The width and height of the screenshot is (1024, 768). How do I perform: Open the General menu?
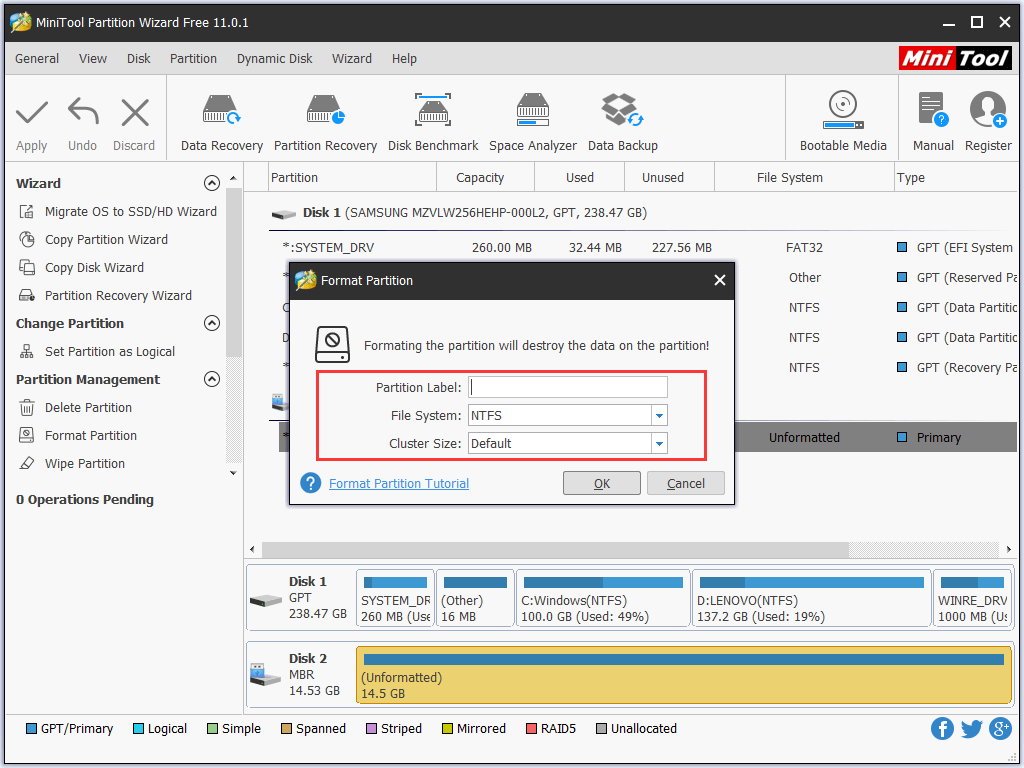click(37, 59)
